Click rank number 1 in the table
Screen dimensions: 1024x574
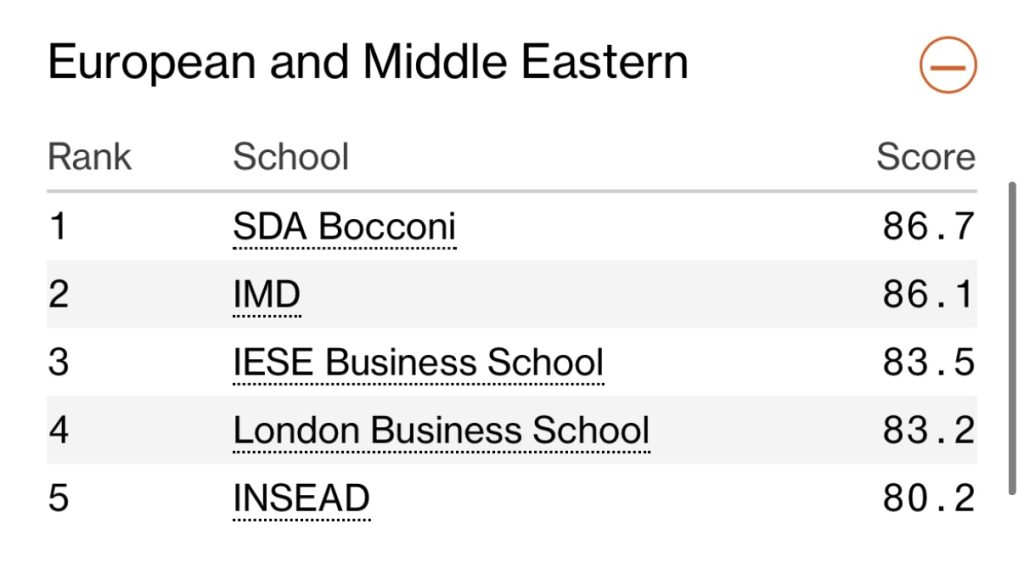[58, 227]
